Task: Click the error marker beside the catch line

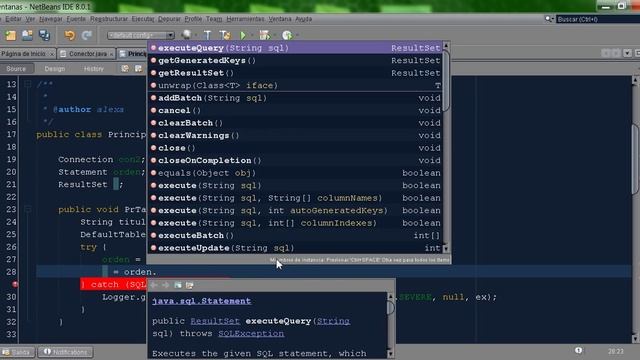Action: (x=15, y=284)
